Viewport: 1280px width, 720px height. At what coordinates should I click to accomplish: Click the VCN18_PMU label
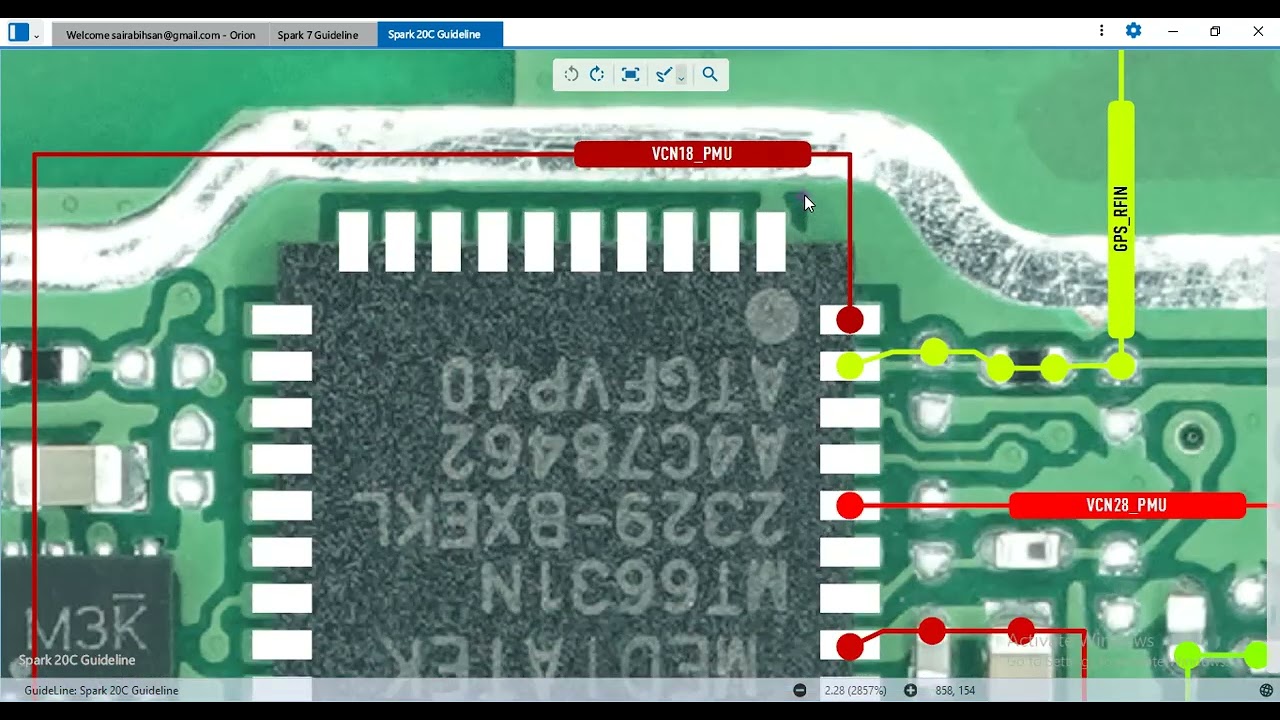pyautogui.click(x=692, y=154)
